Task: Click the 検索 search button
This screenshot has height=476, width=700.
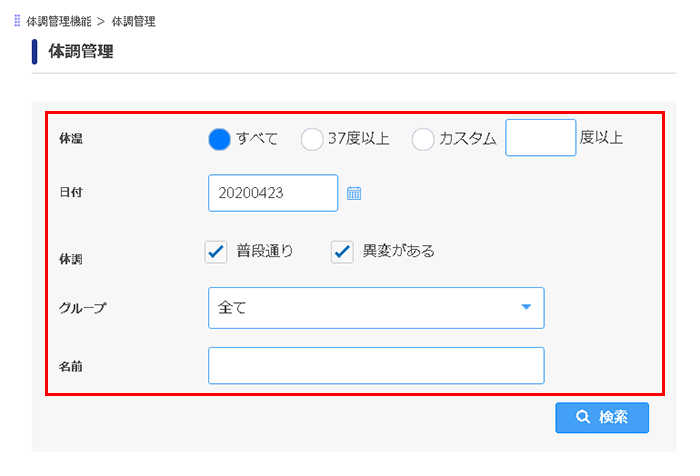Action: click(x=602, y=418)
